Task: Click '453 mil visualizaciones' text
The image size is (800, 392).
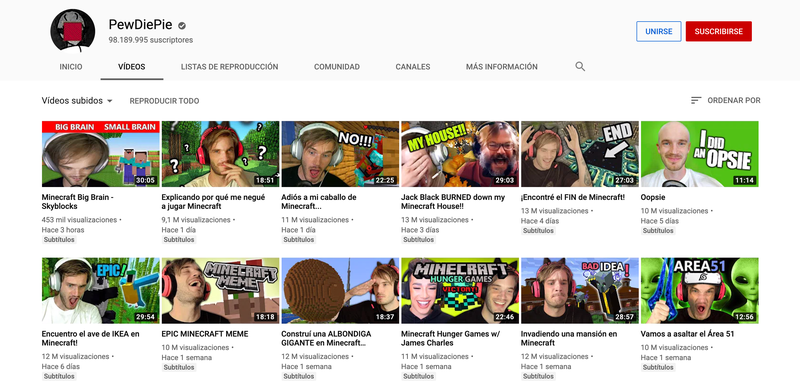Action: 79,220
